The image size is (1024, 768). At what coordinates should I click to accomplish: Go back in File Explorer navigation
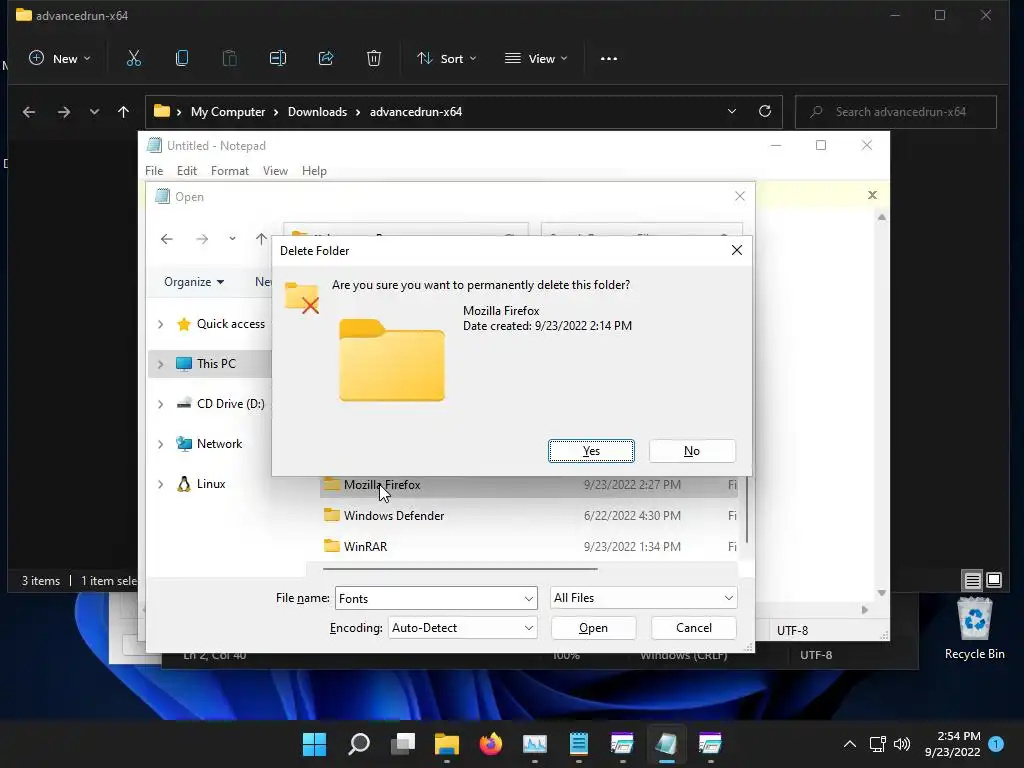click(29, 112)
